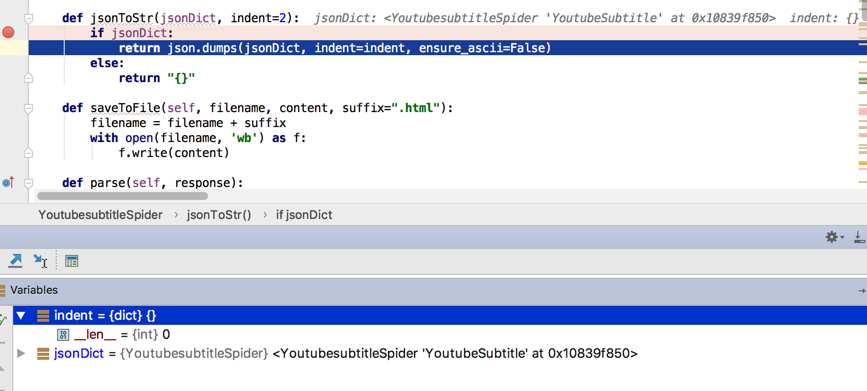Viewport: 867px width, 391px height.
Task: Click the Variables panel title
Action: point(34,290)
